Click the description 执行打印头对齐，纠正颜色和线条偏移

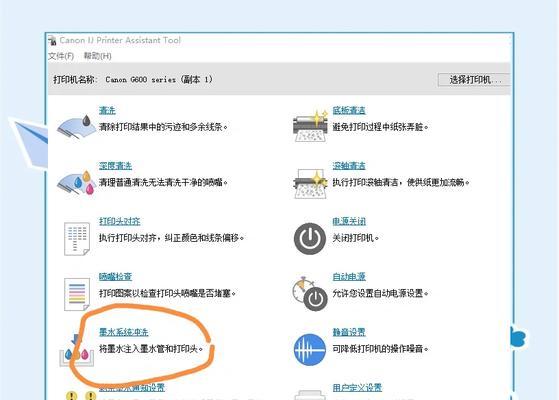(x=171, y=238)
